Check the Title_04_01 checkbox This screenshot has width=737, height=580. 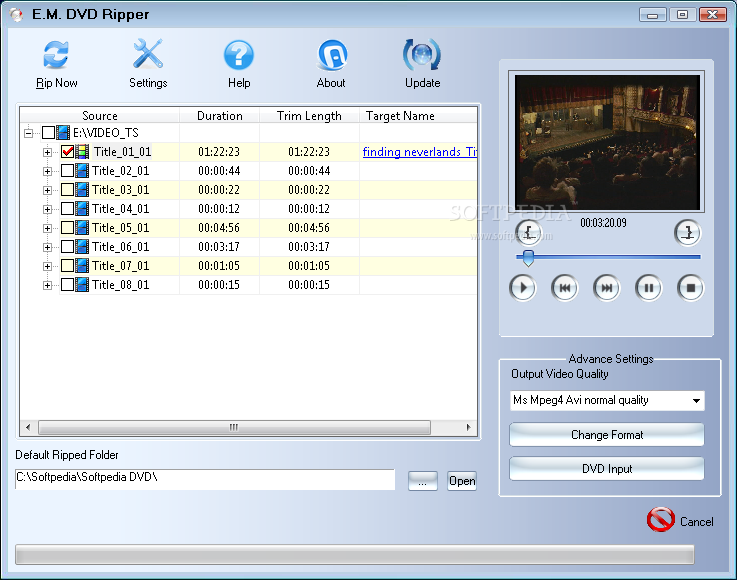[68, 209]
